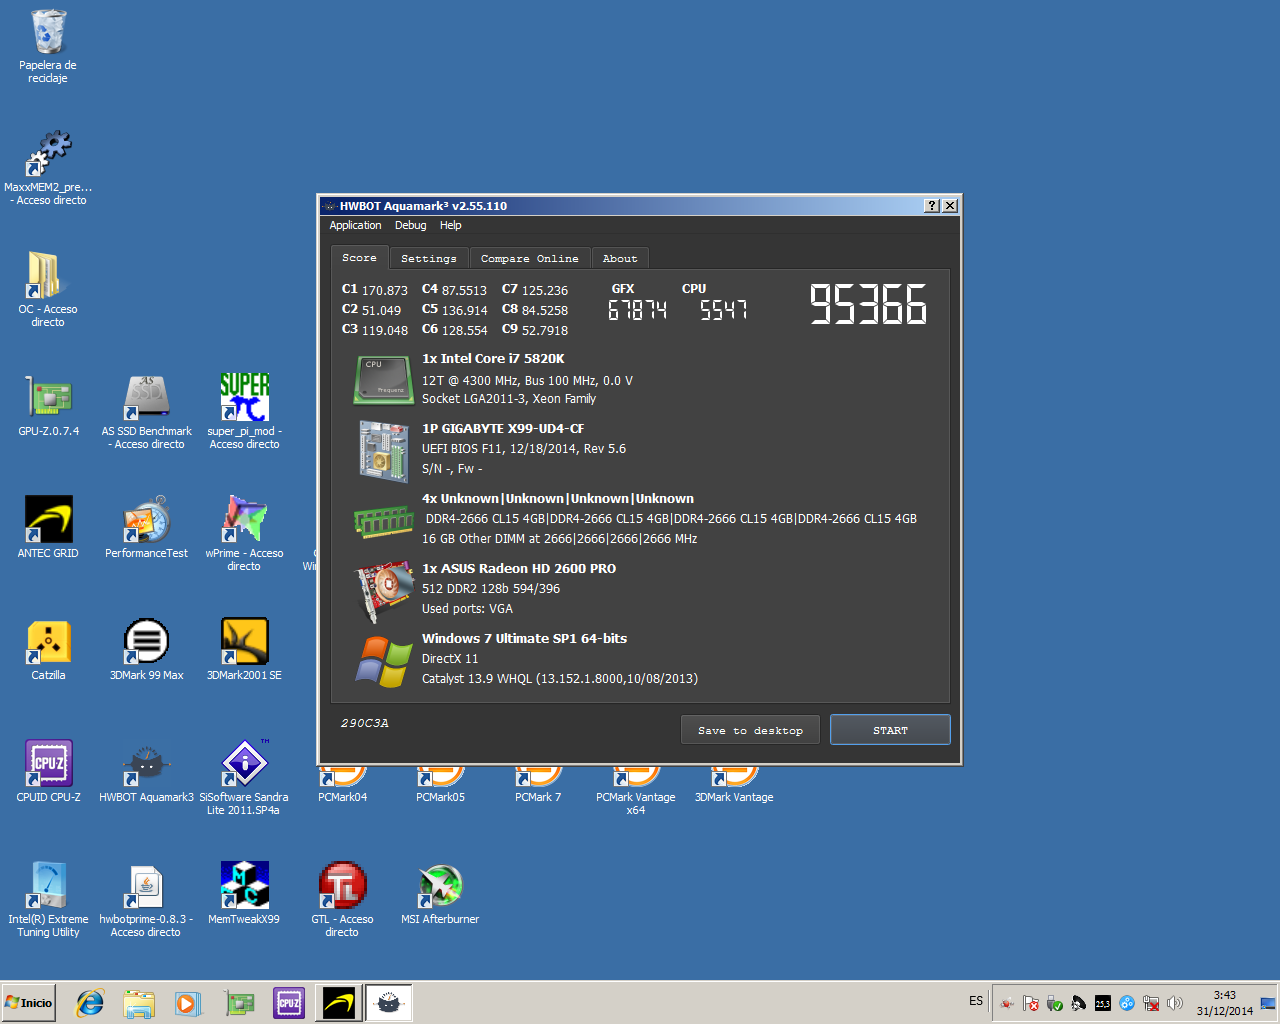Click the RAM stick image in Aquamark
Viewport: 1280px width, 1024px height.
[x=383, y=521]
